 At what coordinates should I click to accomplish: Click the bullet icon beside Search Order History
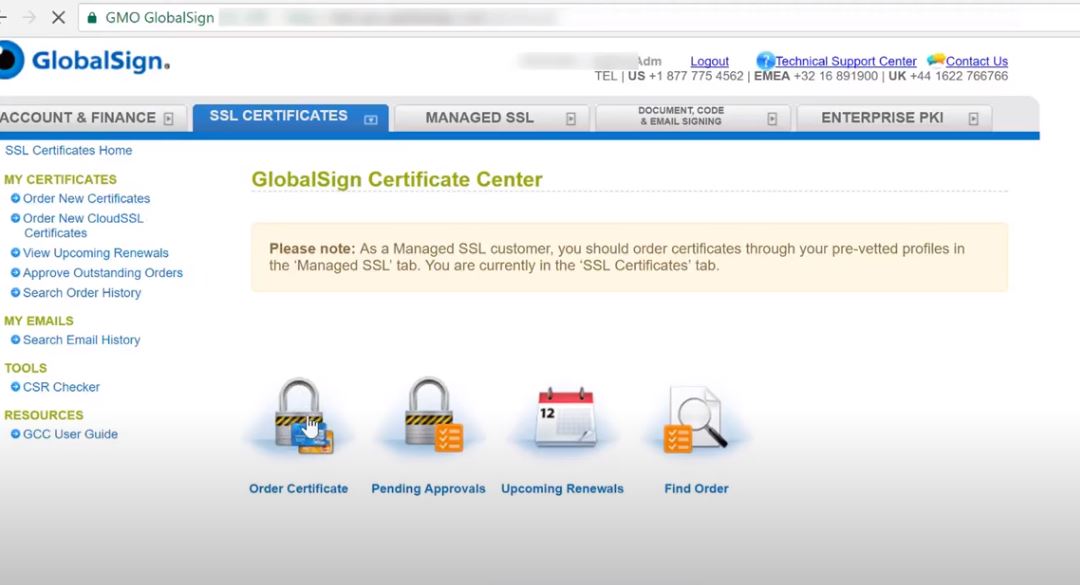[x=15, y=293]
